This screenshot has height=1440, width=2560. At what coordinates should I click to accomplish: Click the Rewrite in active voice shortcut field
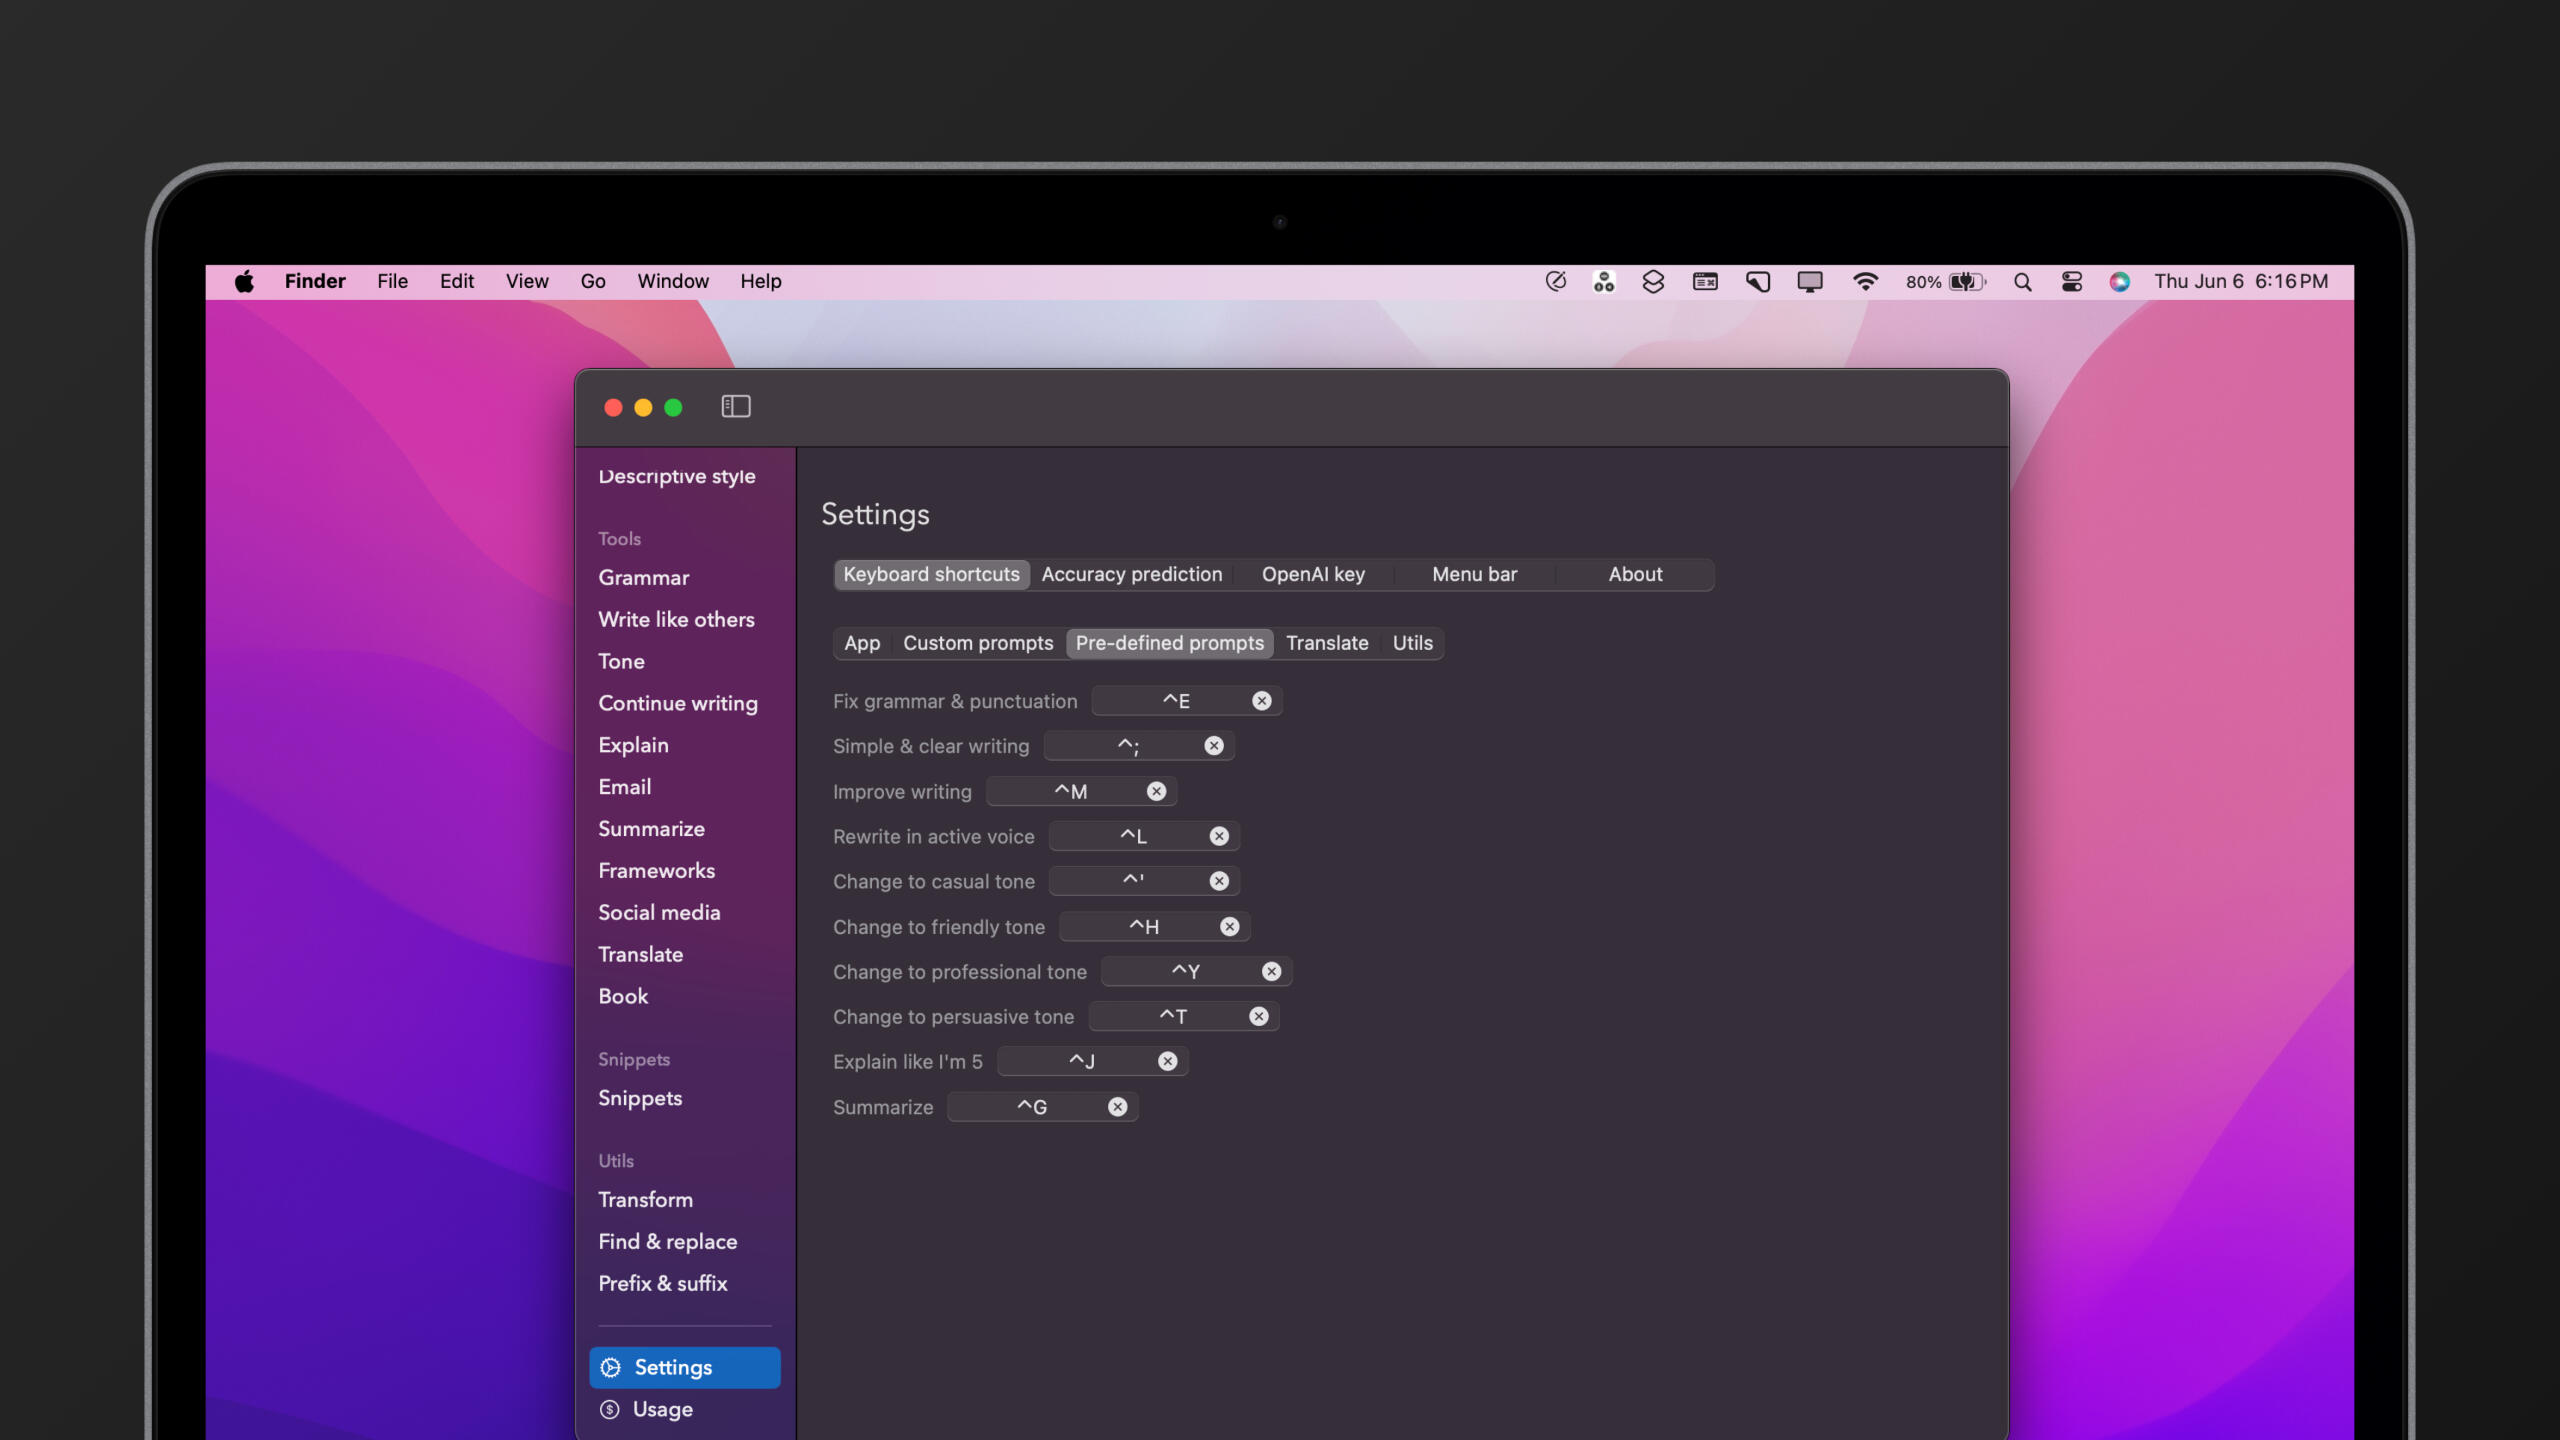pyautogui.click(x=1132, y=836)
